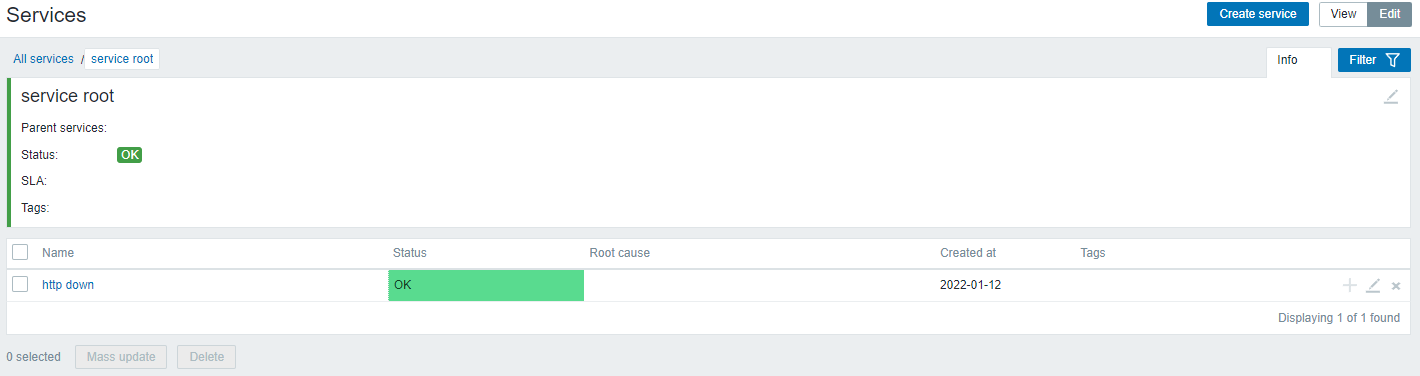Click the green OK status cell
Image resolution: width=1420 pixels, height=376 pixels.
pyautogui.click(x=486, y=285)
